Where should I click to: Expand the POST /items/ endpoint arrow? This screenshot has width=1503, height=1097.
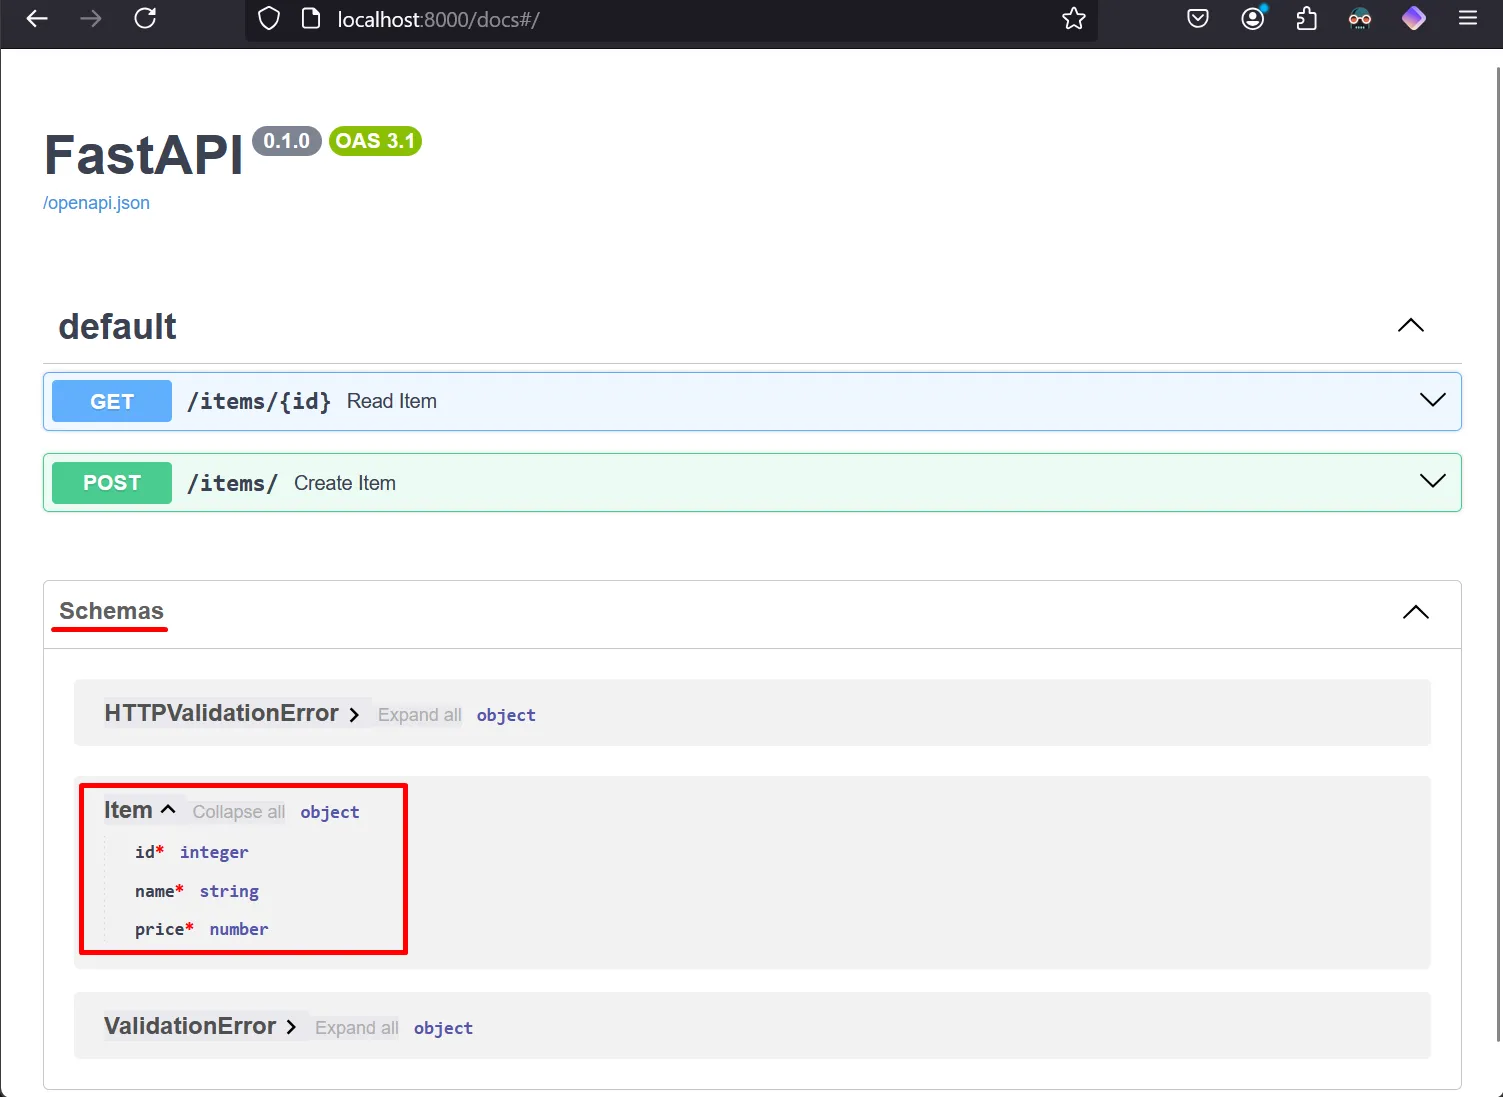pos(1432,482)
